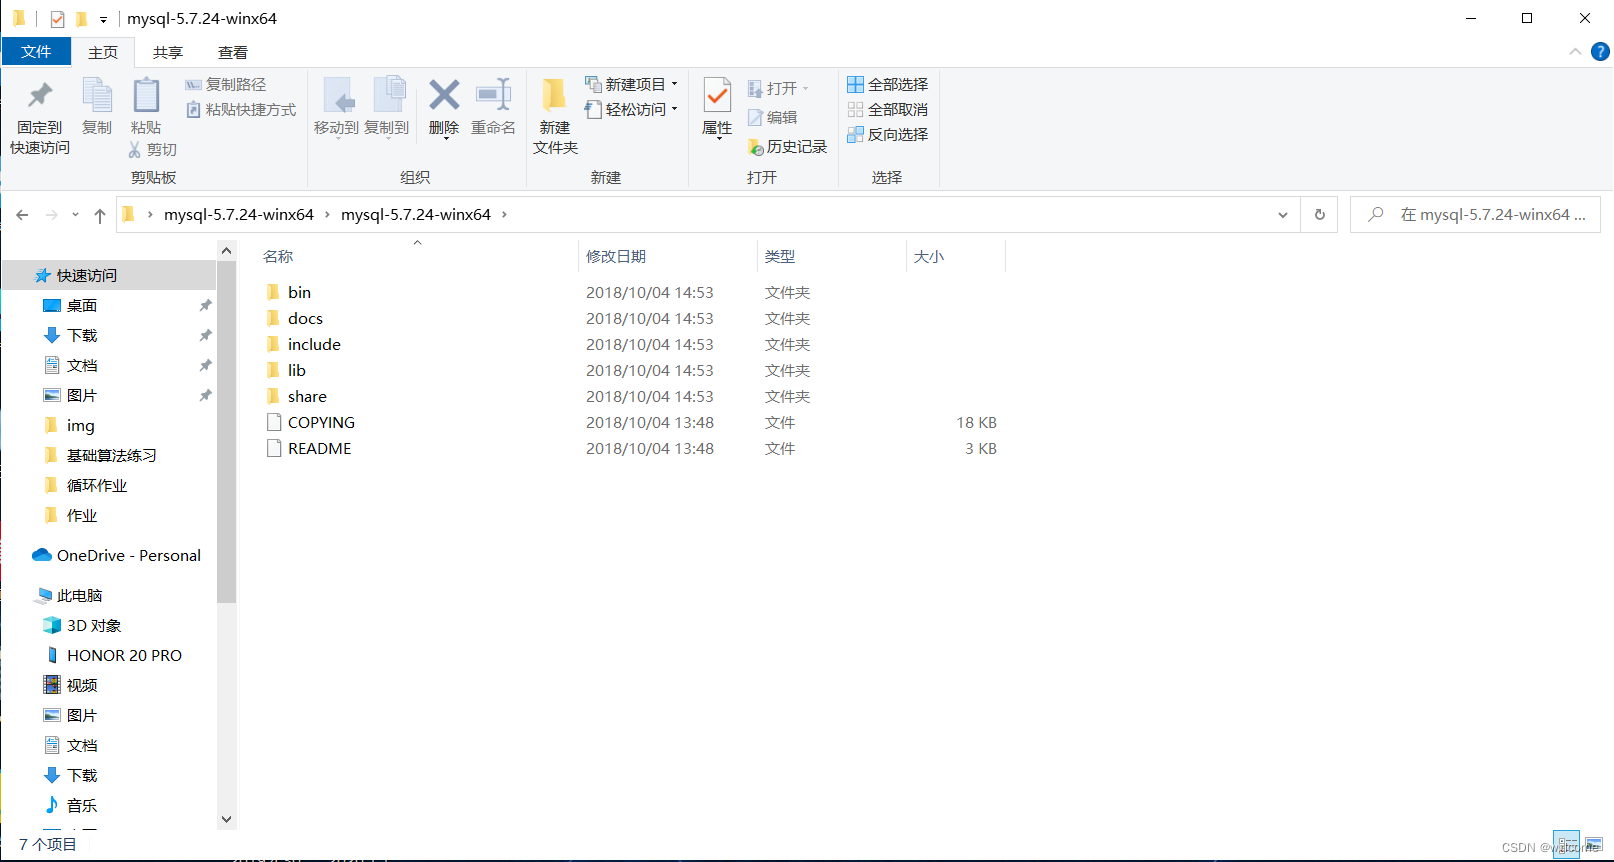1614x862 pixels.
Task: Click Copy path (复制路径)
Action: (226, 84)
